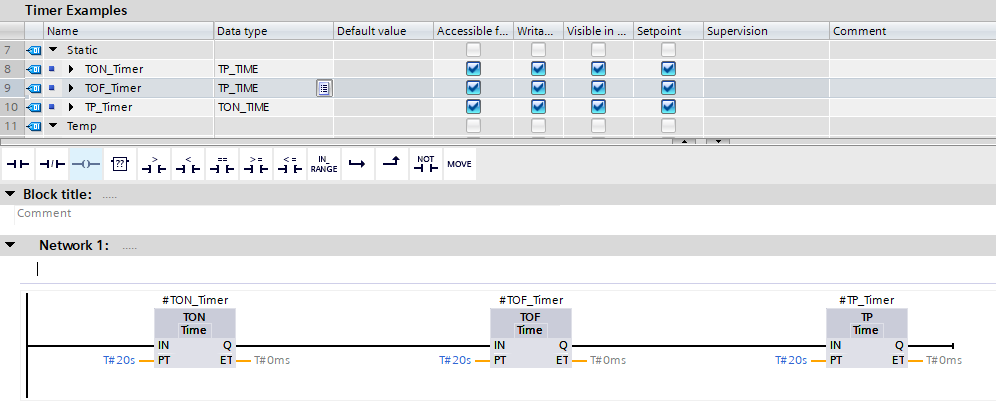Open data type picker for TOF_Timer
This screenshot has width=996, height=407.
[324, 88]
